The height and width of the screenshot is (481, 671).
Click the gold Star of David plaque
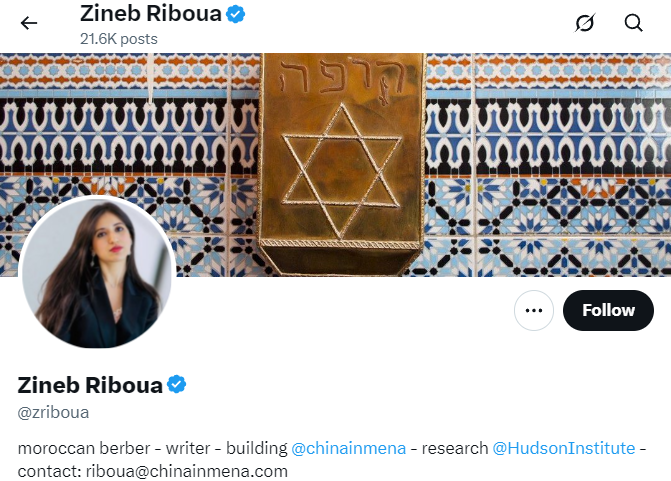(341, 165)
